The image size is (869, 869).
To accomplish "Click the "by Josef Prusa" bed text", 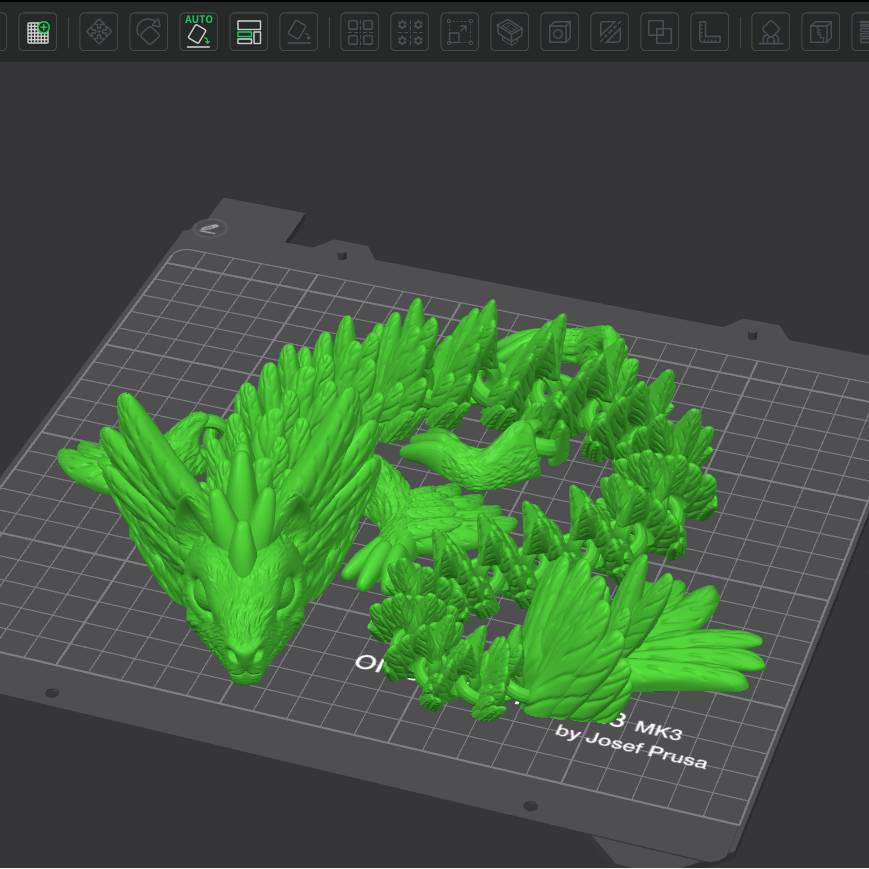I will (631, 748).
